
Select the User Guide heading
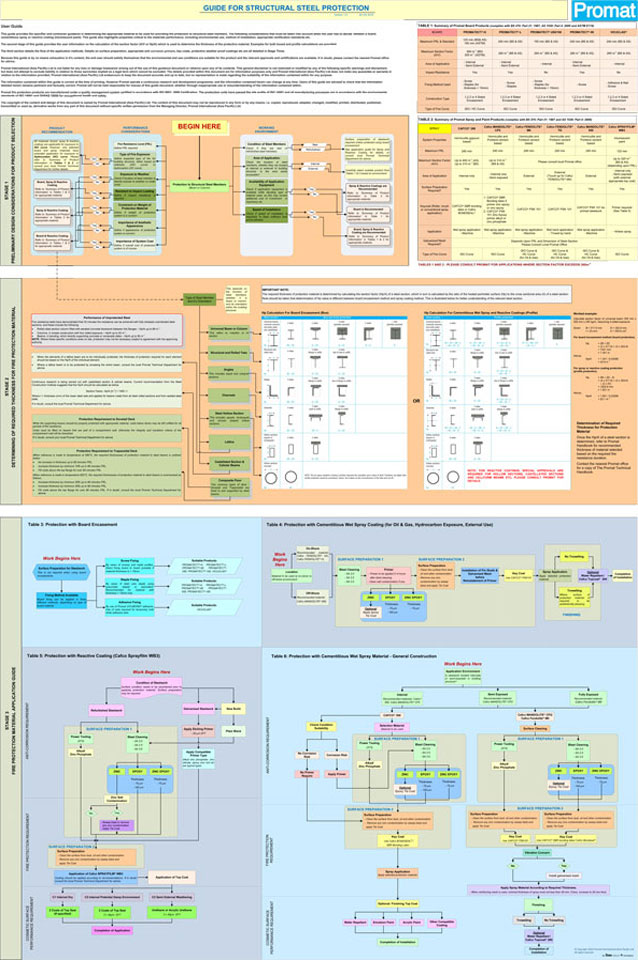[11, 27]
